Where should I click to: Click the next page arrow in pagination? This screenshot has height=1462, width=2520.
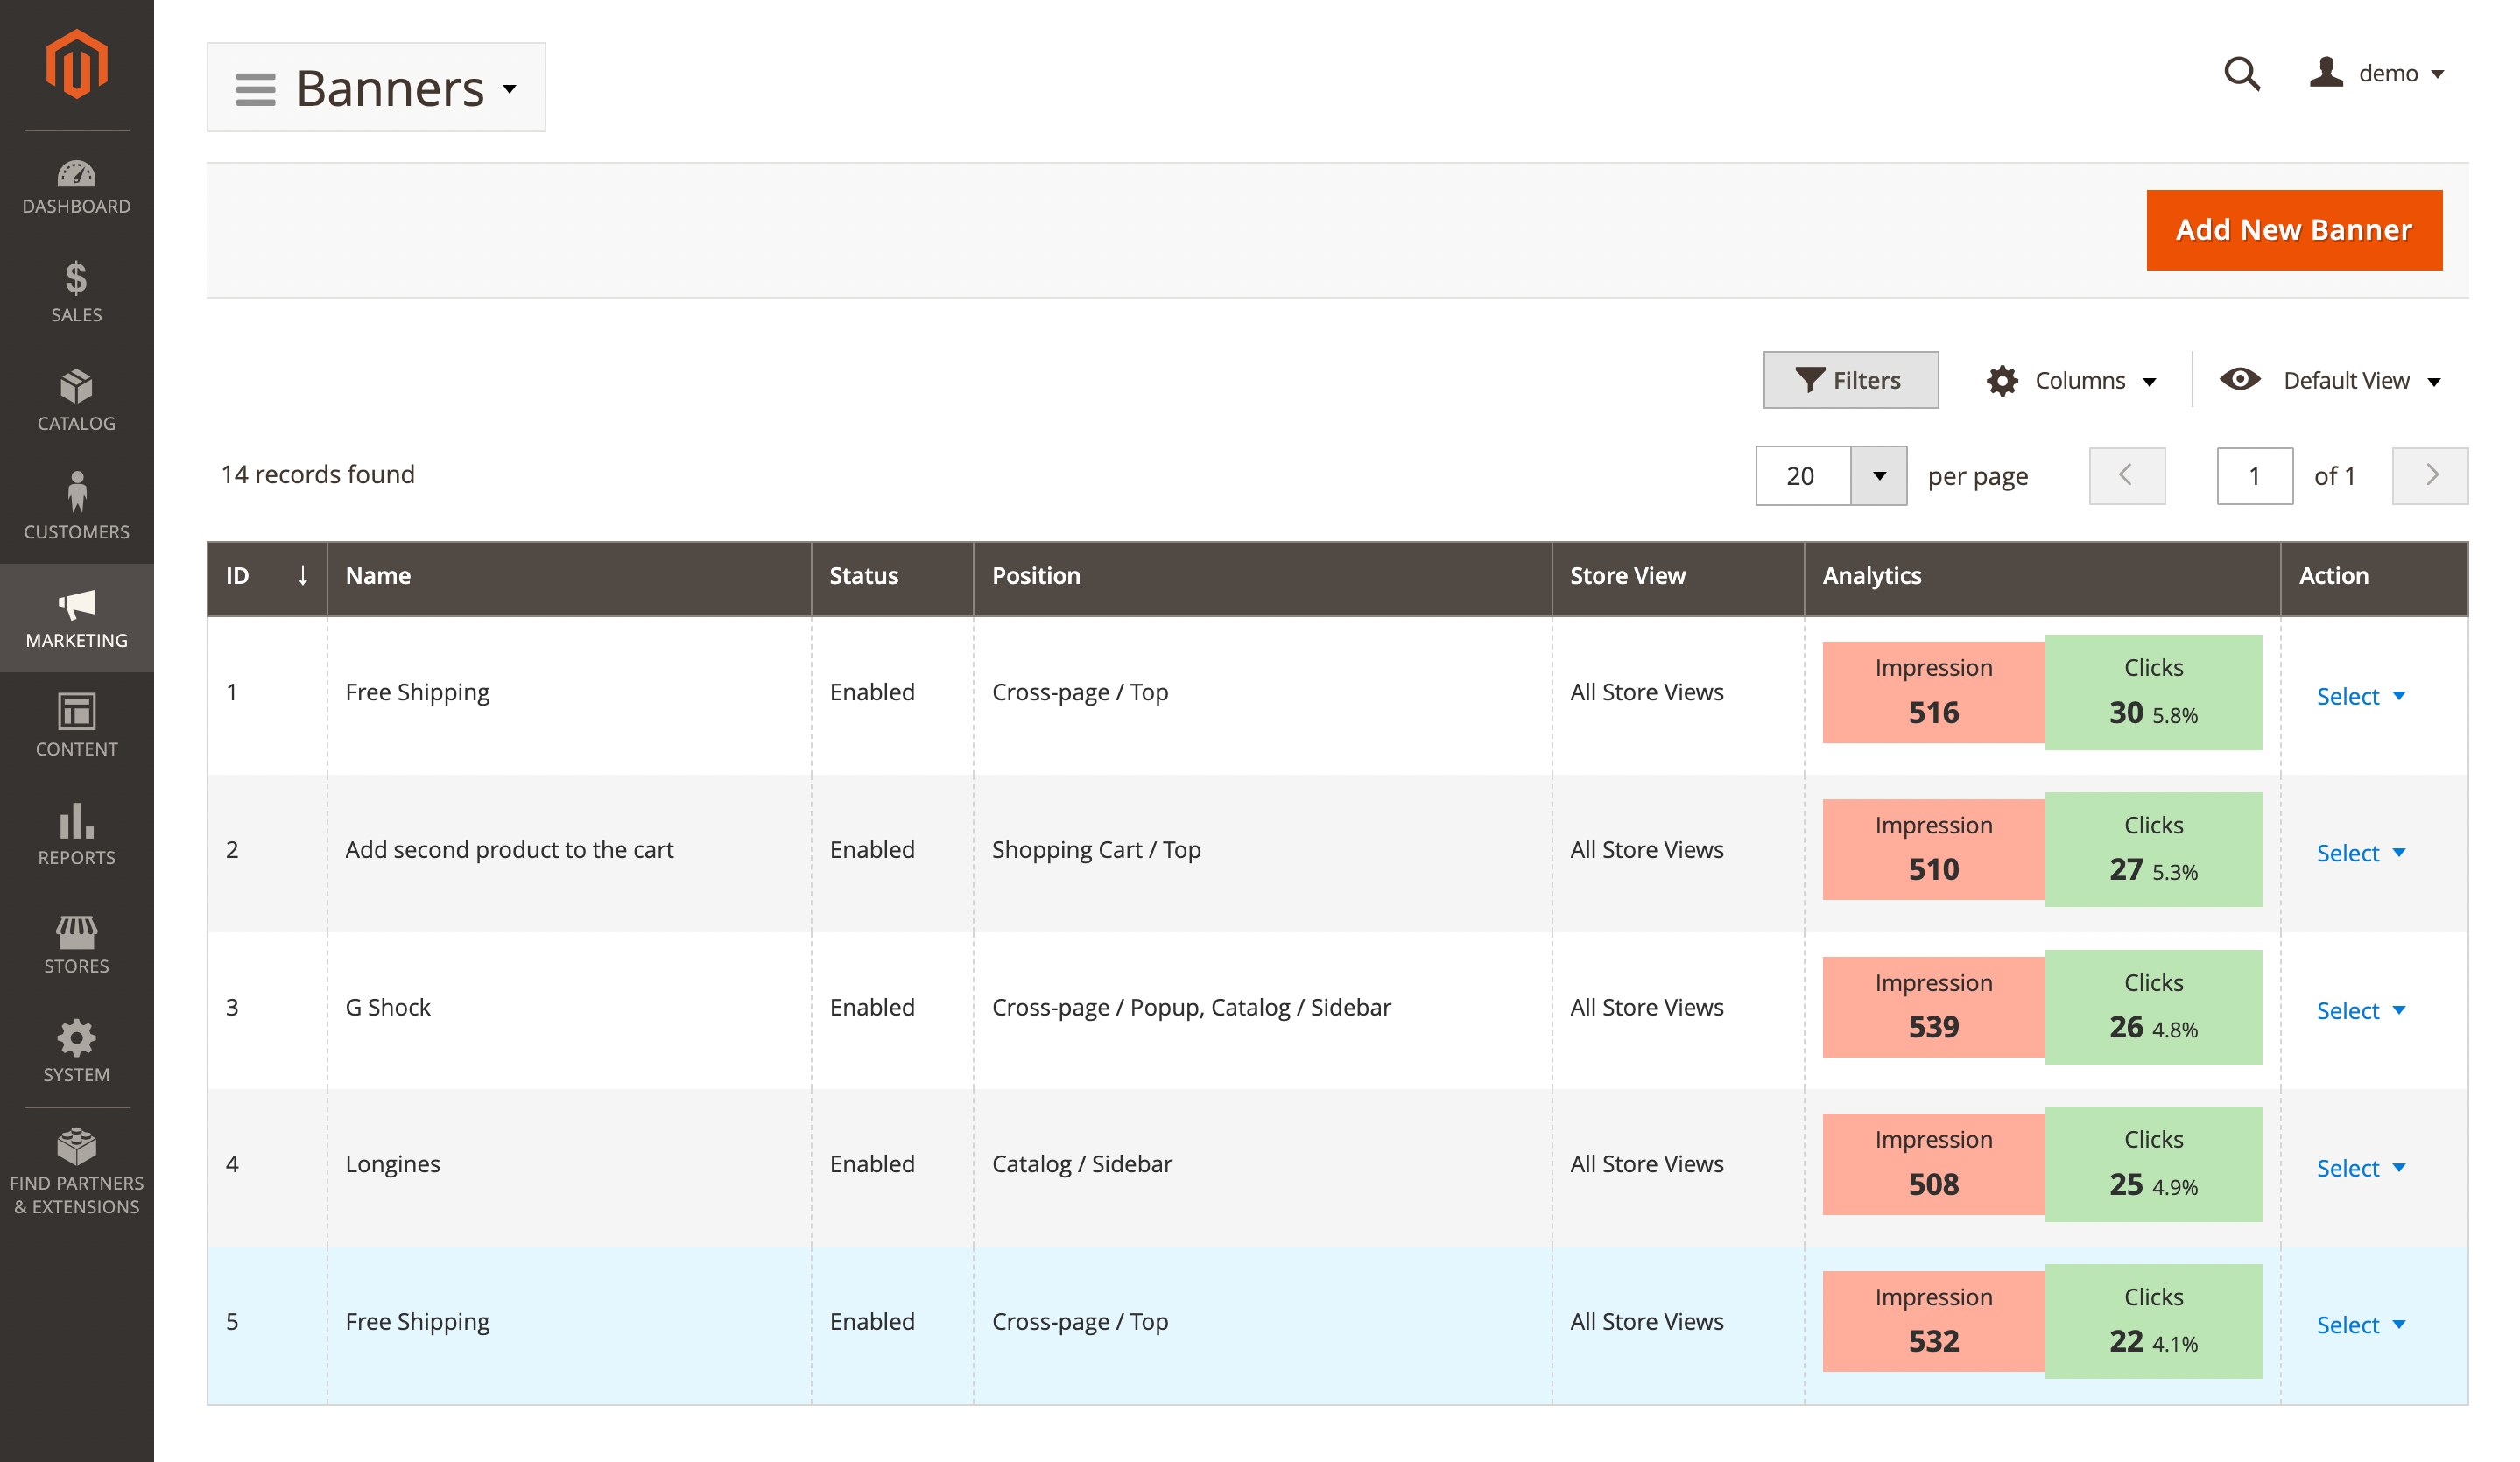[2430, 476]
